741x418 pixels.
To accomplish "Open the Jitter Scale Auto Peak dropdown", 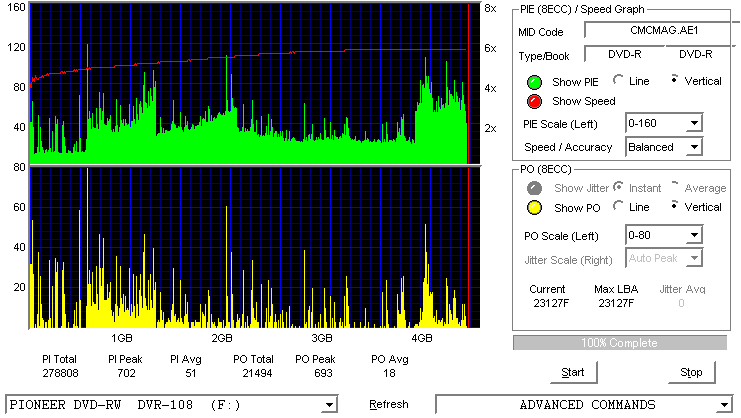I will 694,258.
